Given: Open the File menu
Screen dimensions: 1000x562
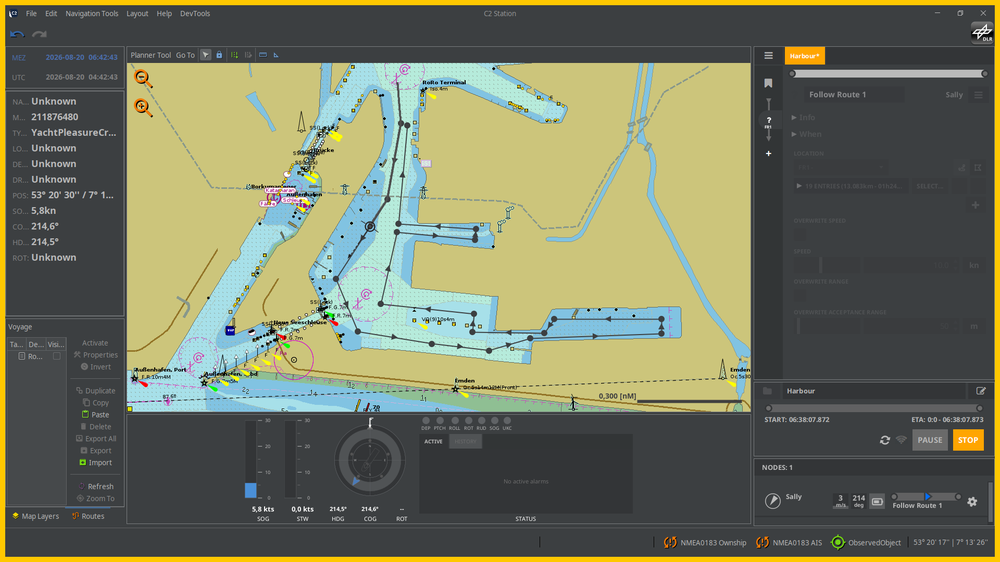Looking at the screenshot, I should tap(31, 13).
